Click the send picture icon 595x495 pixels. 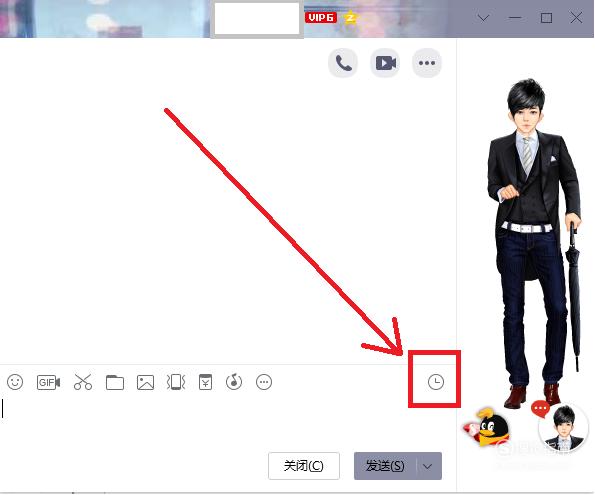click(x=145, y=382)
